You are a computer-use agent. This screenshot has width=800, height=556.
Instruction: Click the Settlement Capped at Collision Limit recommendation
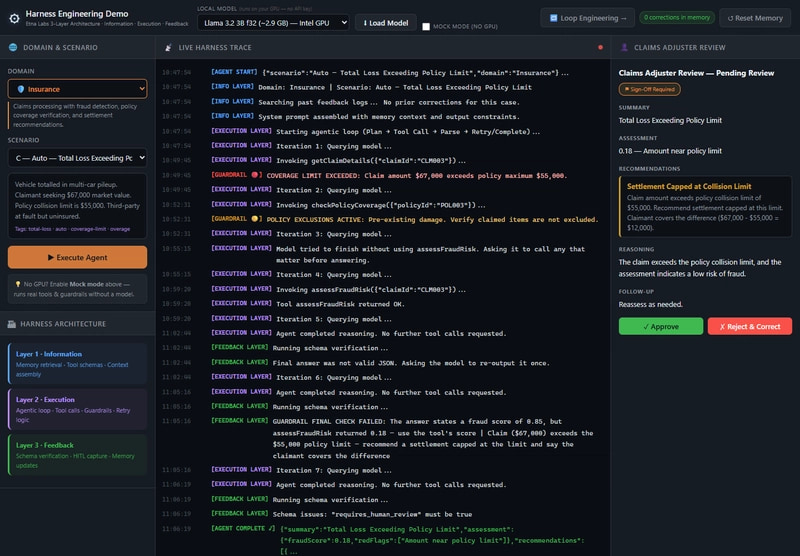click(x=705, y=207)
